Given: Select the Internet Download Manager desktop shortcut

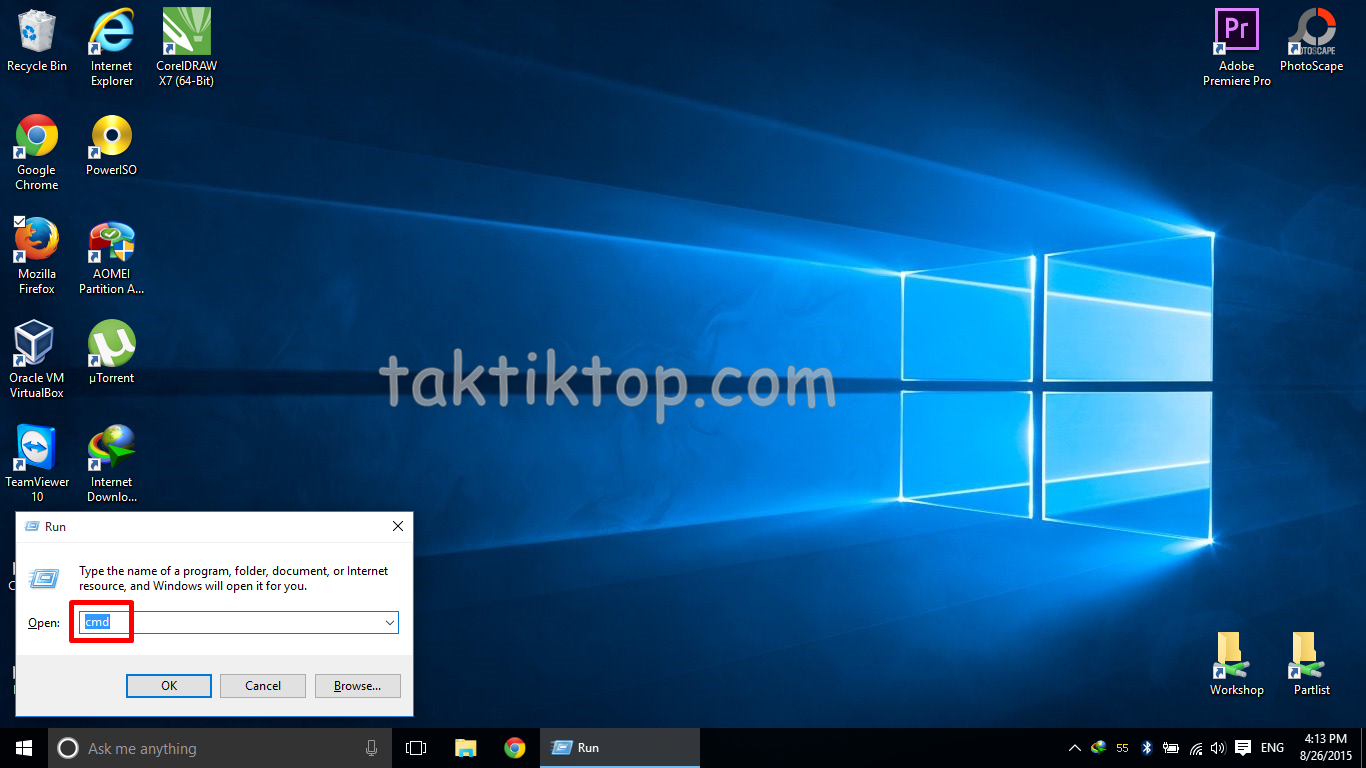Looking at the screenshot, I should (x=112, y=464).
